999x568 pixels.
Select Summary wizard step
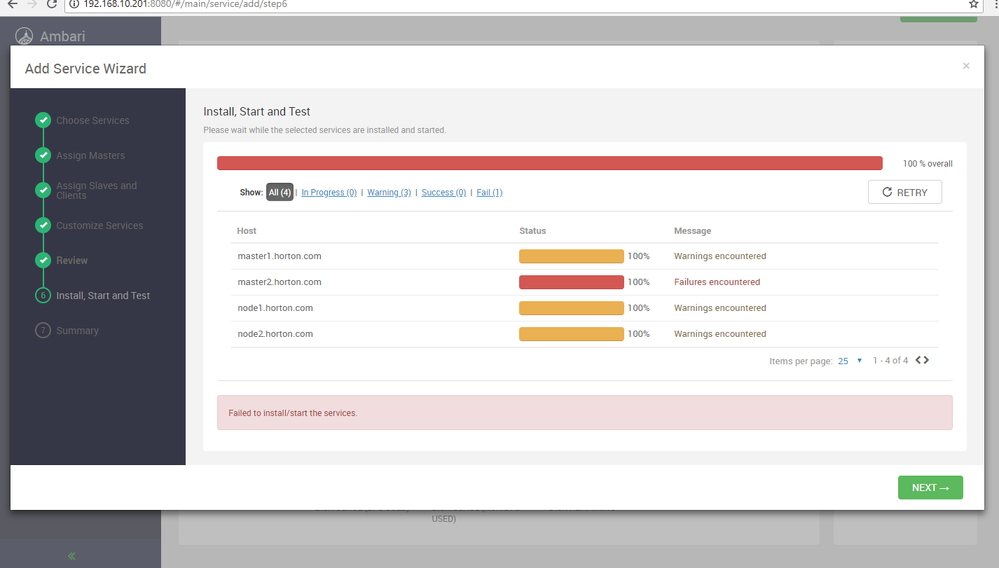[x=77, y=330]
